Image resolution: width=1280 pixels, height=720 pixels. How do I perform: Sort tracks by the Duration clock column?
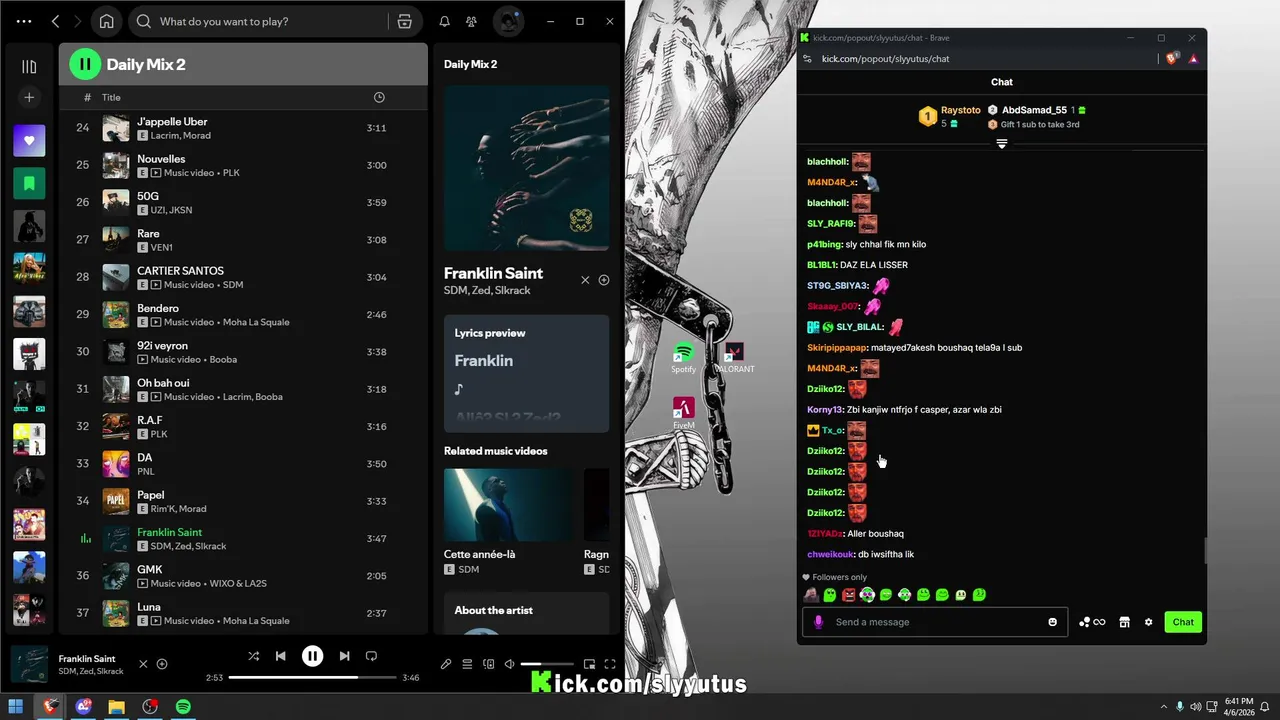tap(379, 97)
